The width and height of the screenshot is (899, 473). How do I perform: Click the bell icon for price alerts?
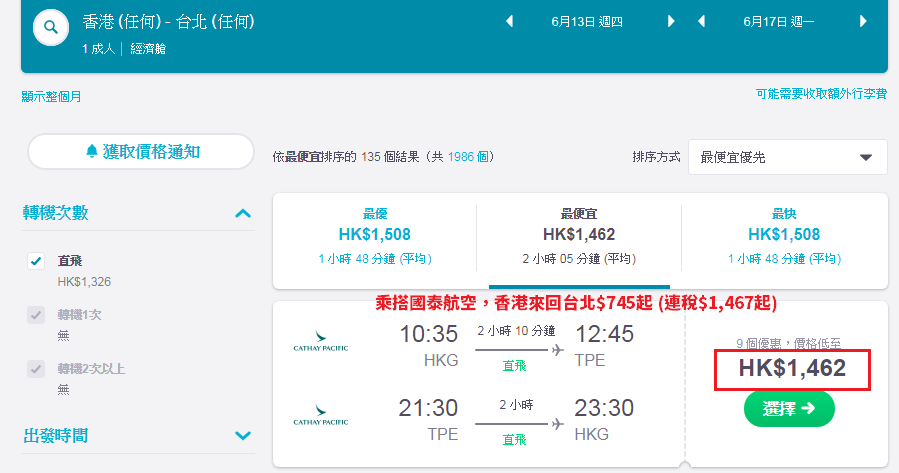click(x=92, y=151)
